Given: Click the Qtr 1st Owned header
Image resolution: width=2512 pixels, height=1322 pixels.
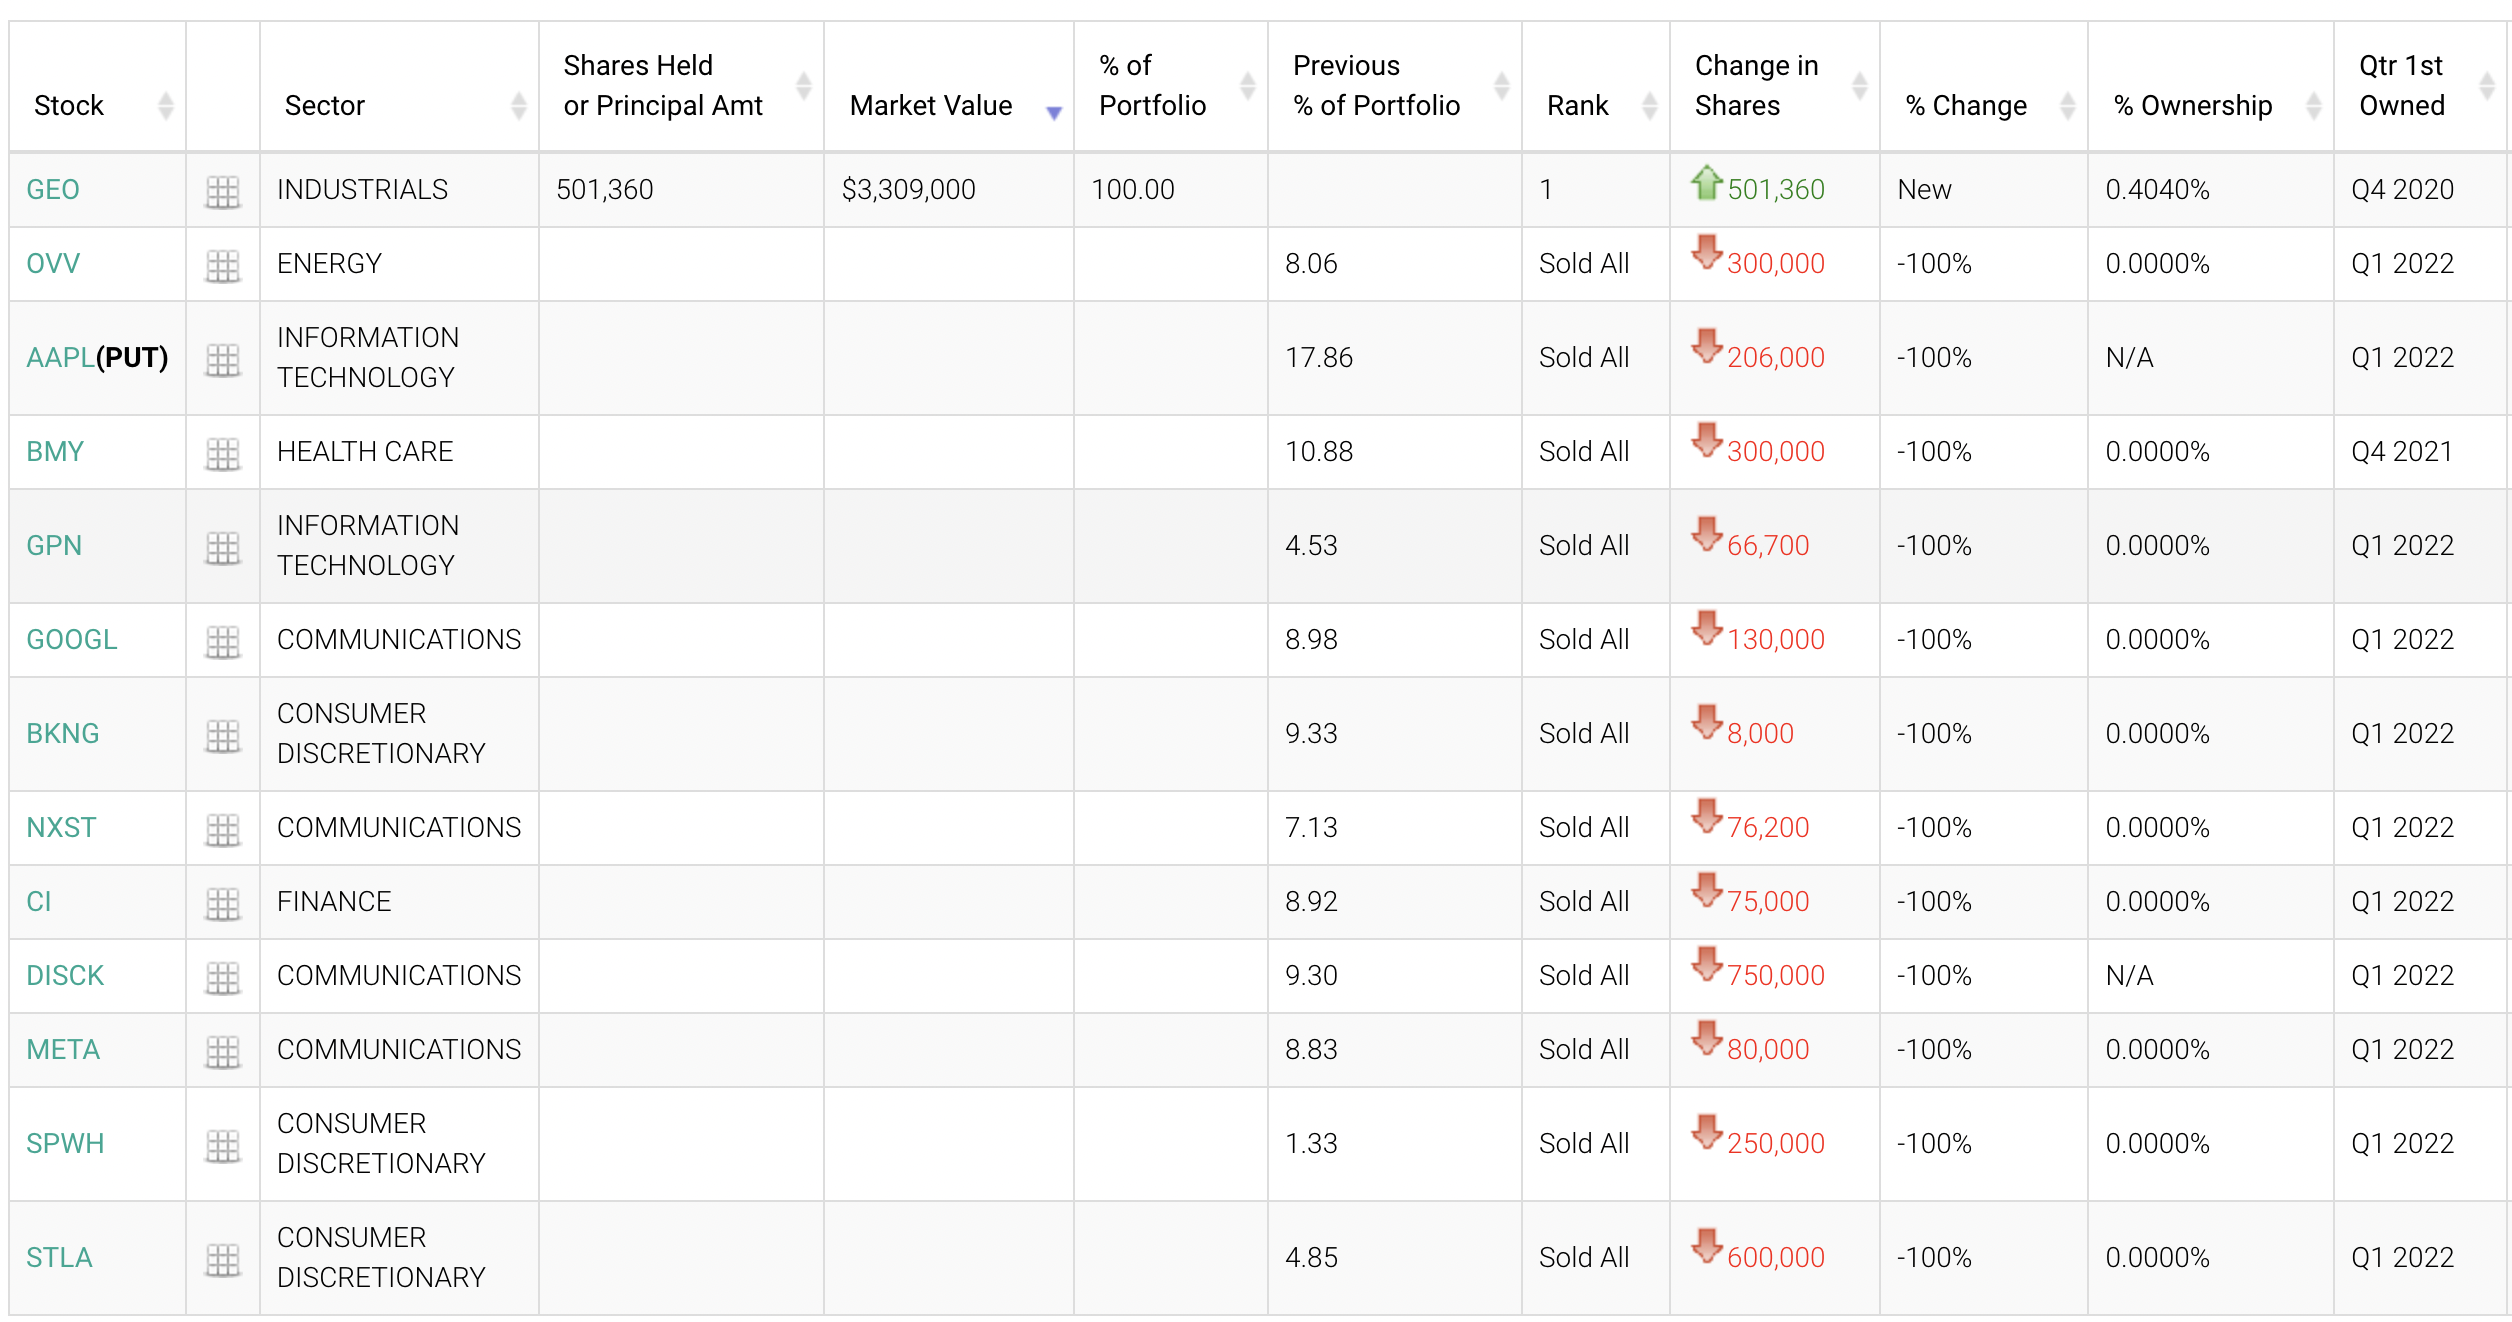Looking at the screenshot, I should click(x=2401, y=85).
